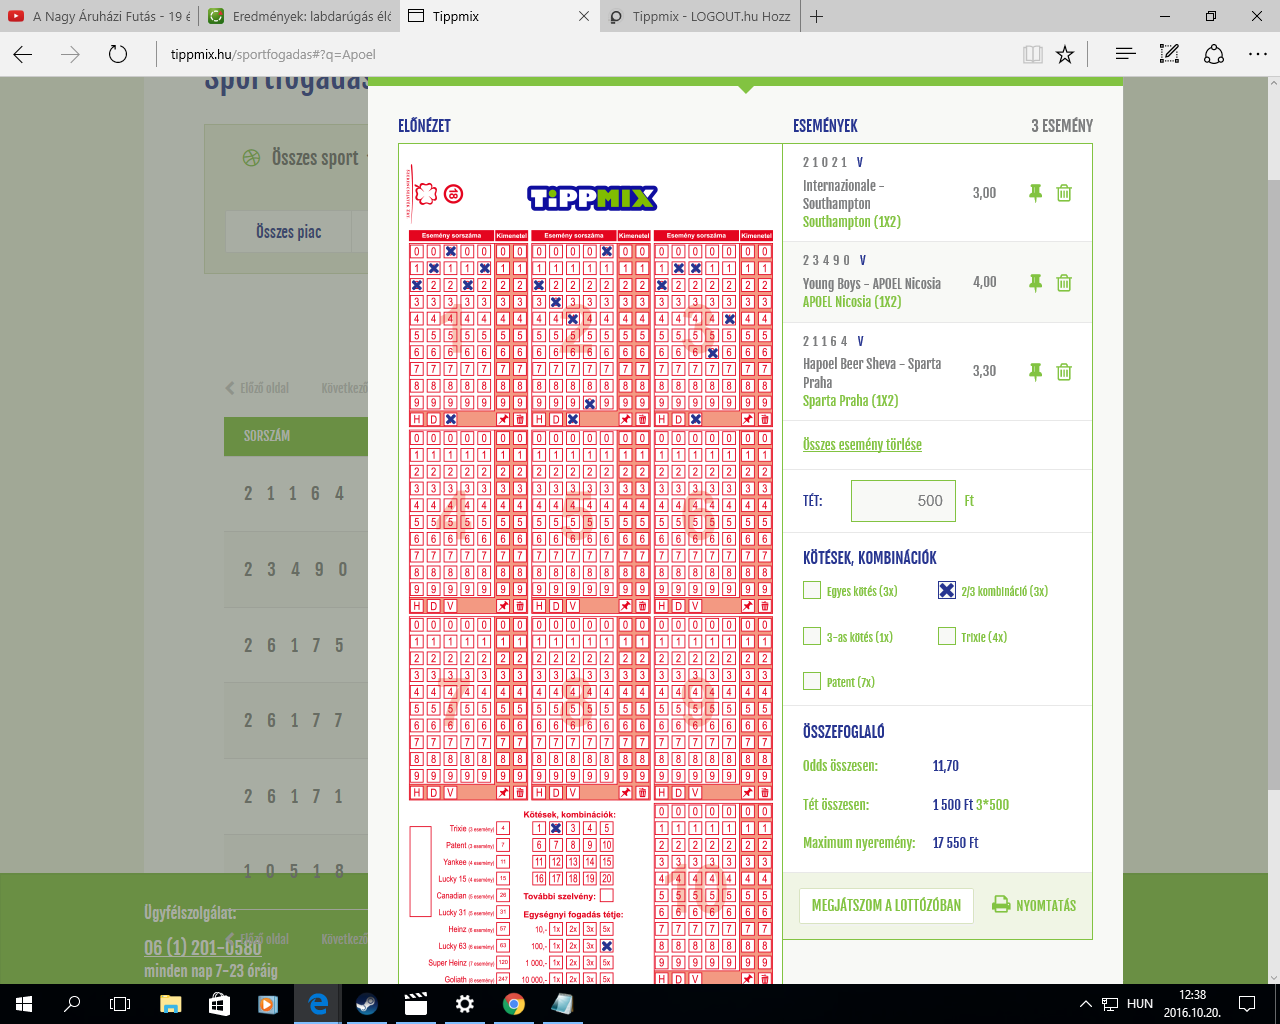Click the SORSZÁM column header
Image resolution: width=1280 pixels, height=1024 pixels.
coord(267,436)
